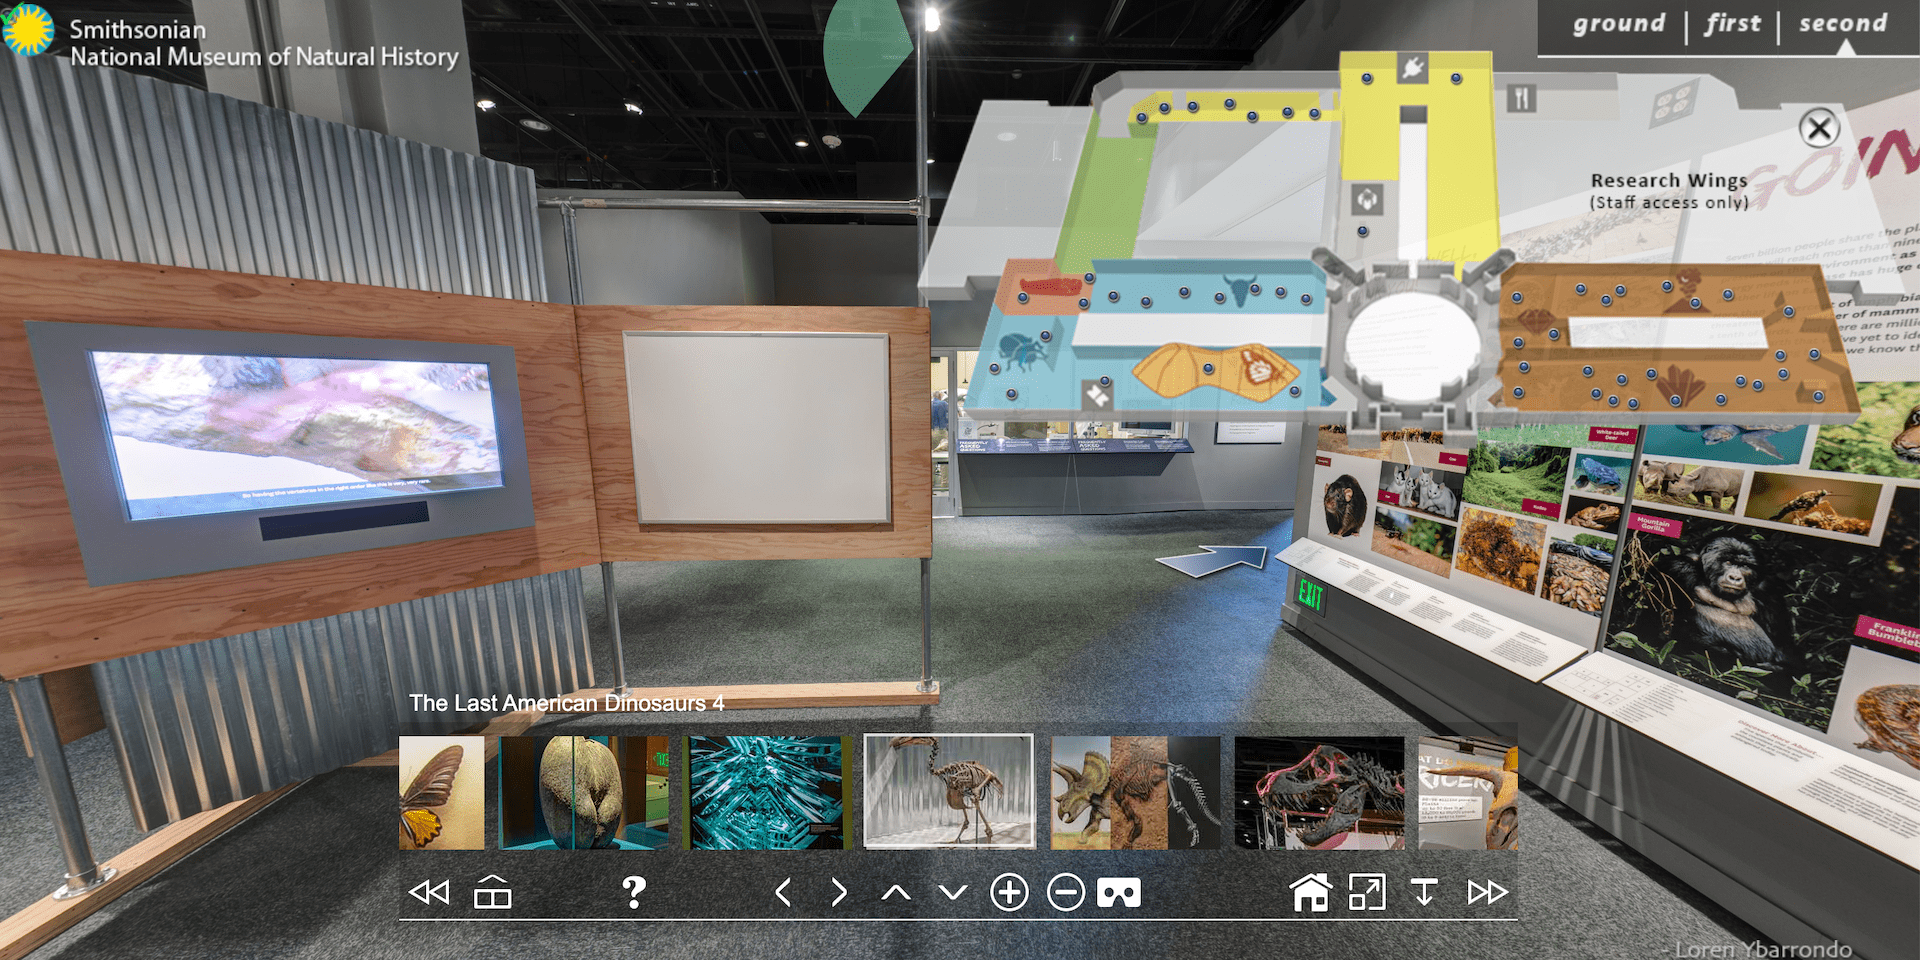
Task: Pan the view left with the arrow
Action: pos(783,892)
